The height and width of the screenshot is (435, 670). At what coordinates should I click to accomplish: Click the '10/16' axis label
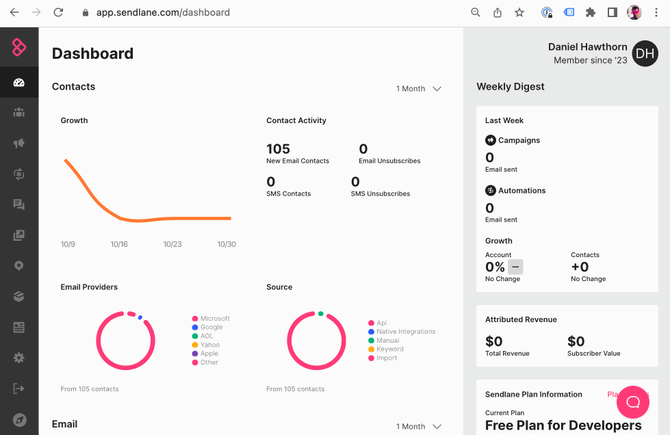pos(119,244)
